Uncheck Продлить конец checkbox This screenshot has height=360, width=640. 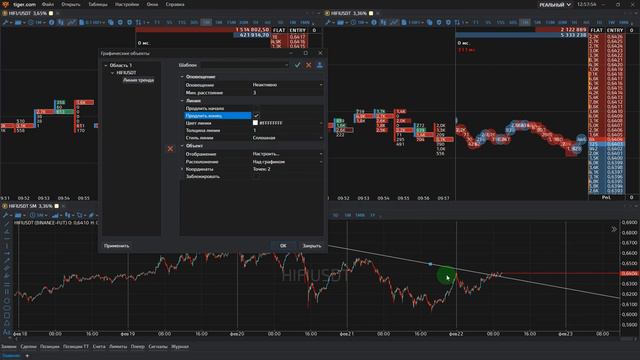pos(256,116)
